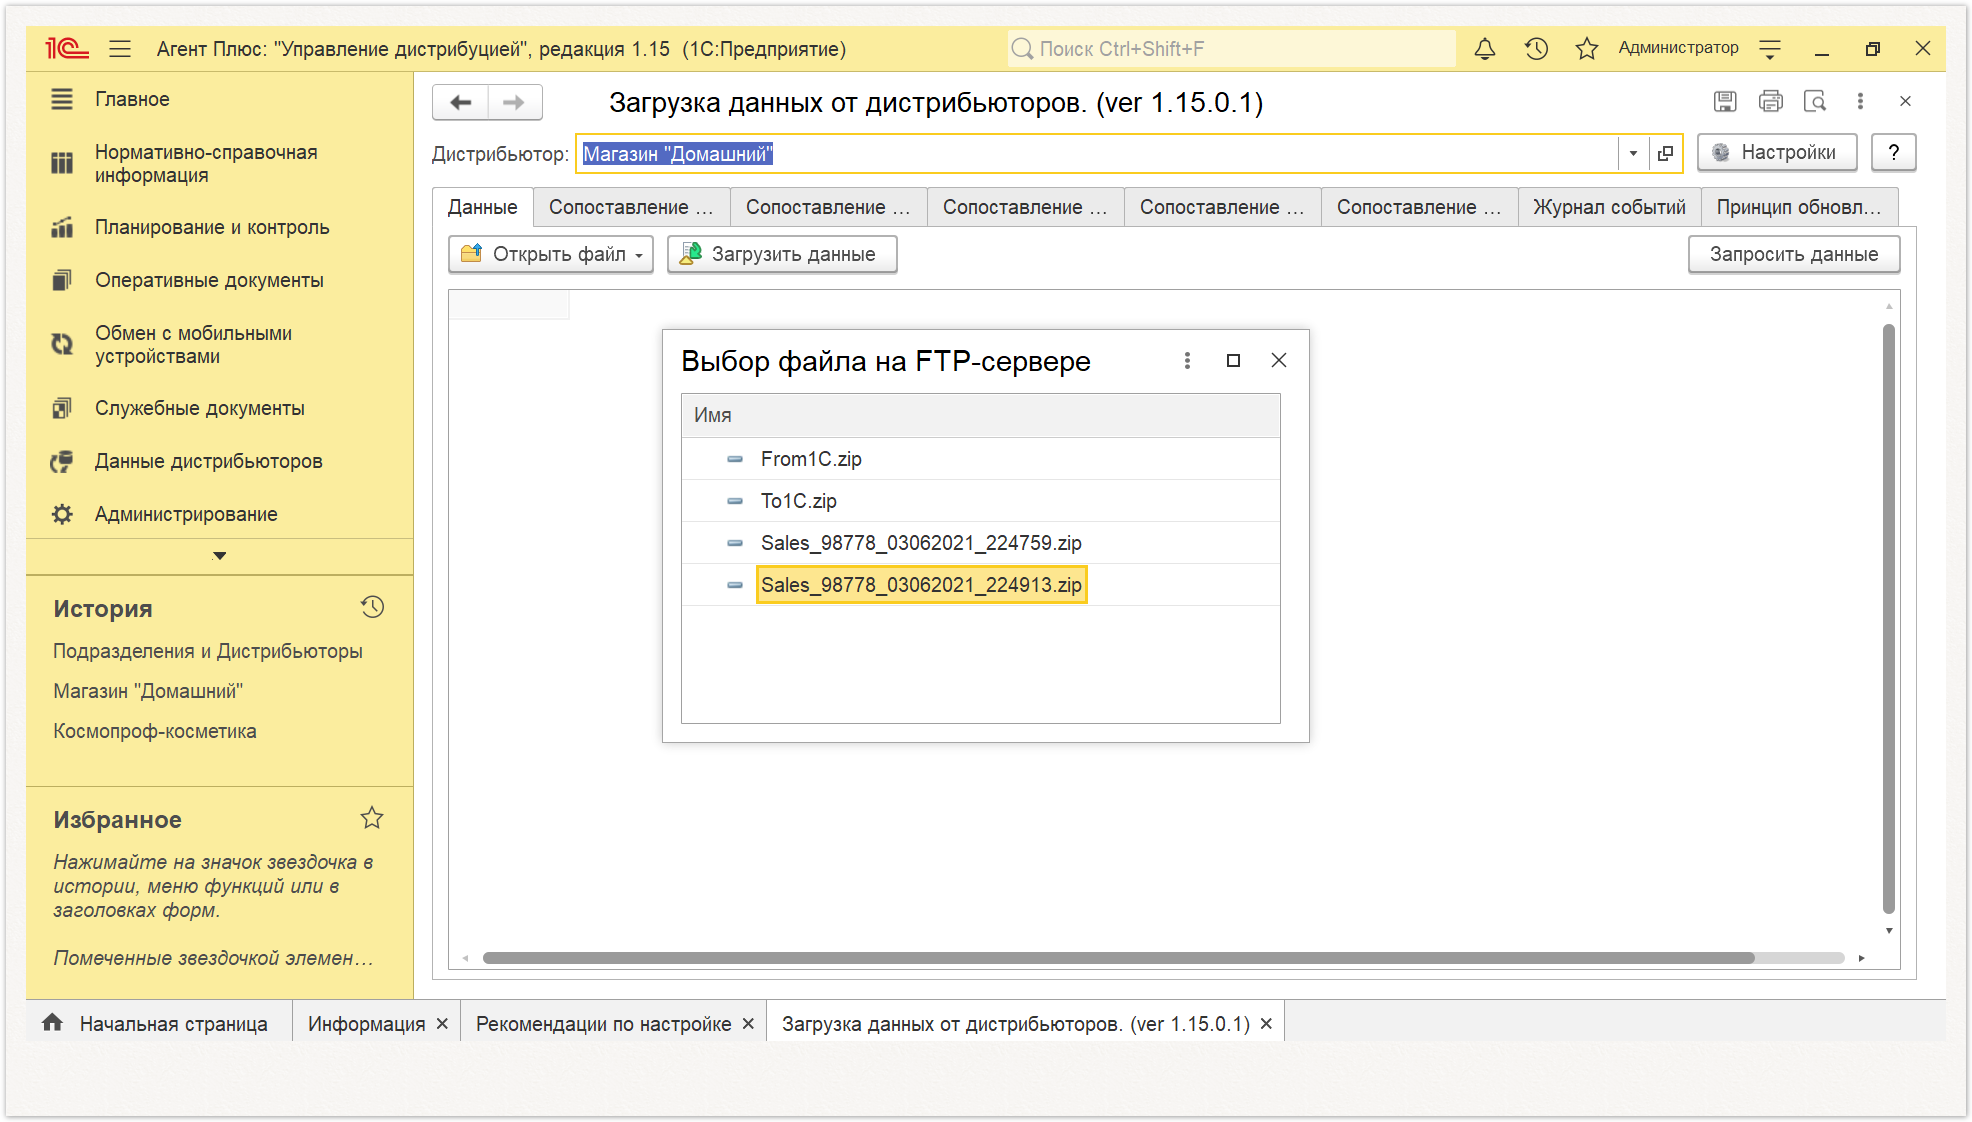The image size is (1972, 1122).
Task: Close the Информация tab
Action: coord(442,1024)
